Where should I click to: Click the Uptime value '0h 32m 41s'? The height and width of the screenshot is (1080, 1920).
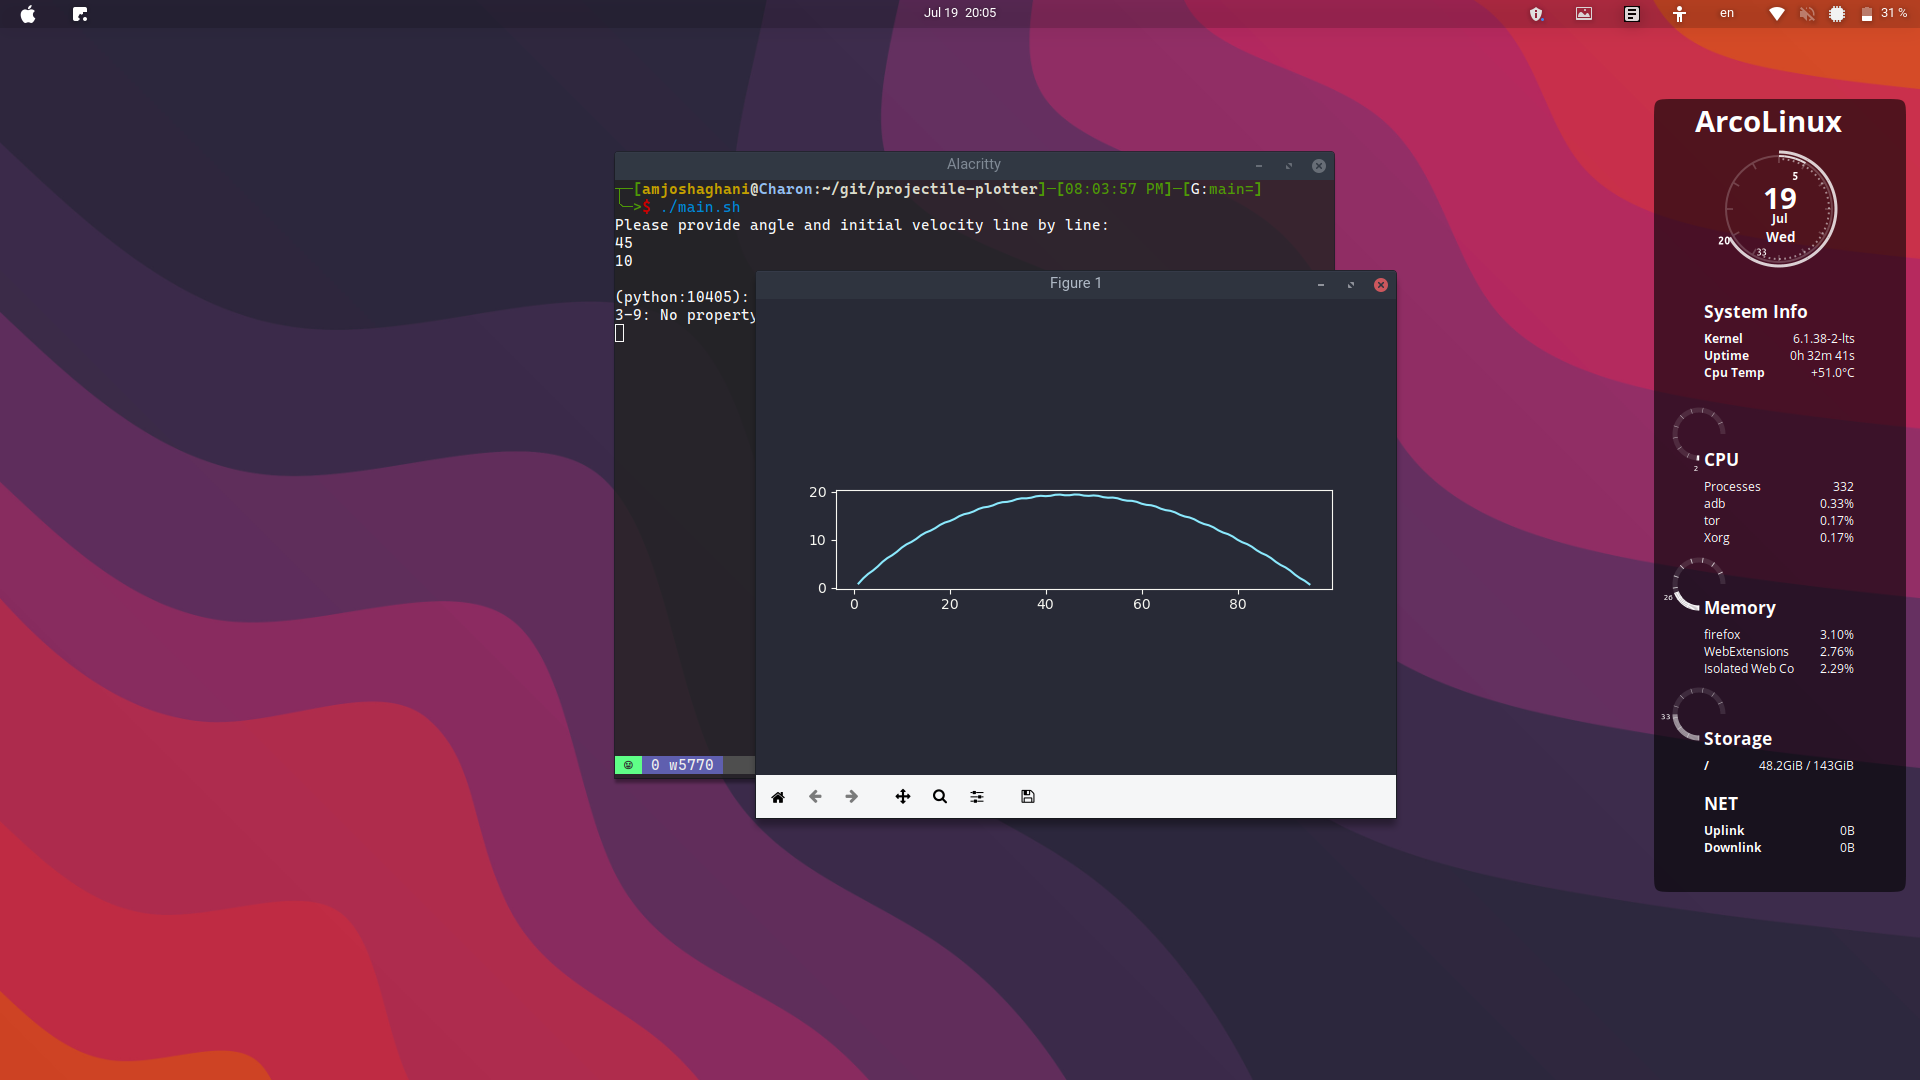pyautogui.click(x=1822, y=356)
